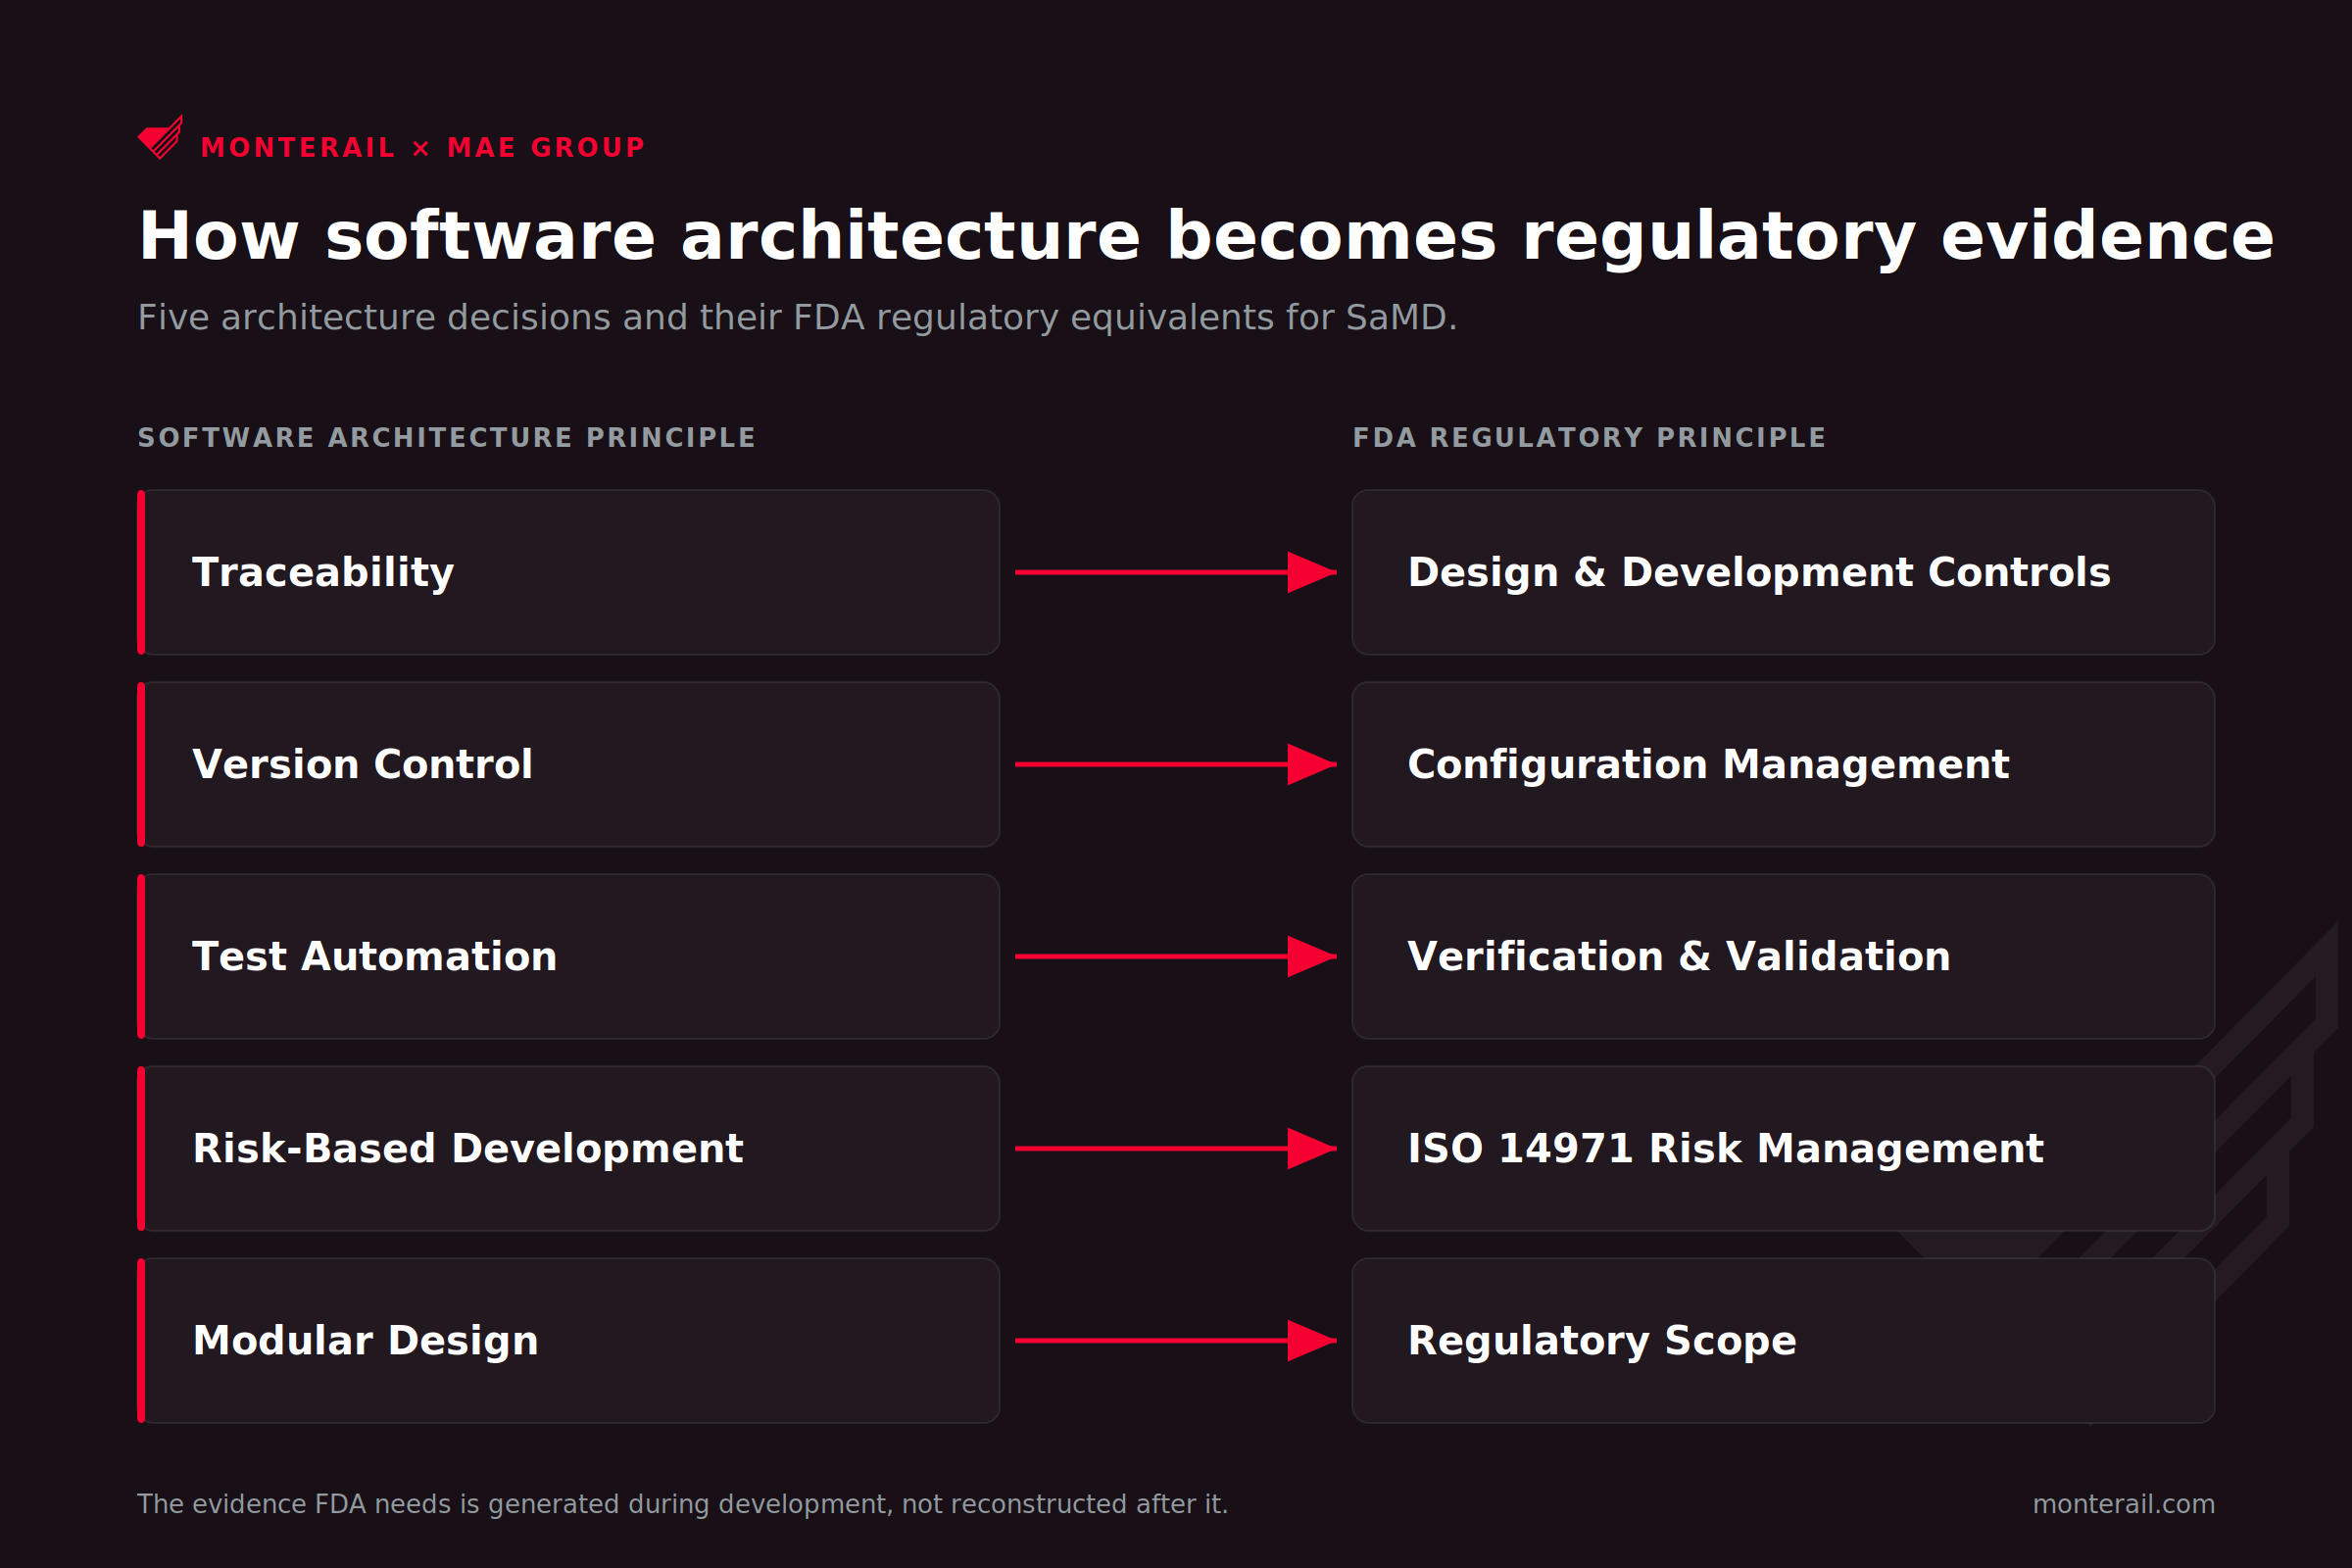2352x1568 pixels.
Task: Open the Modular Design card
Action: 568,1340
